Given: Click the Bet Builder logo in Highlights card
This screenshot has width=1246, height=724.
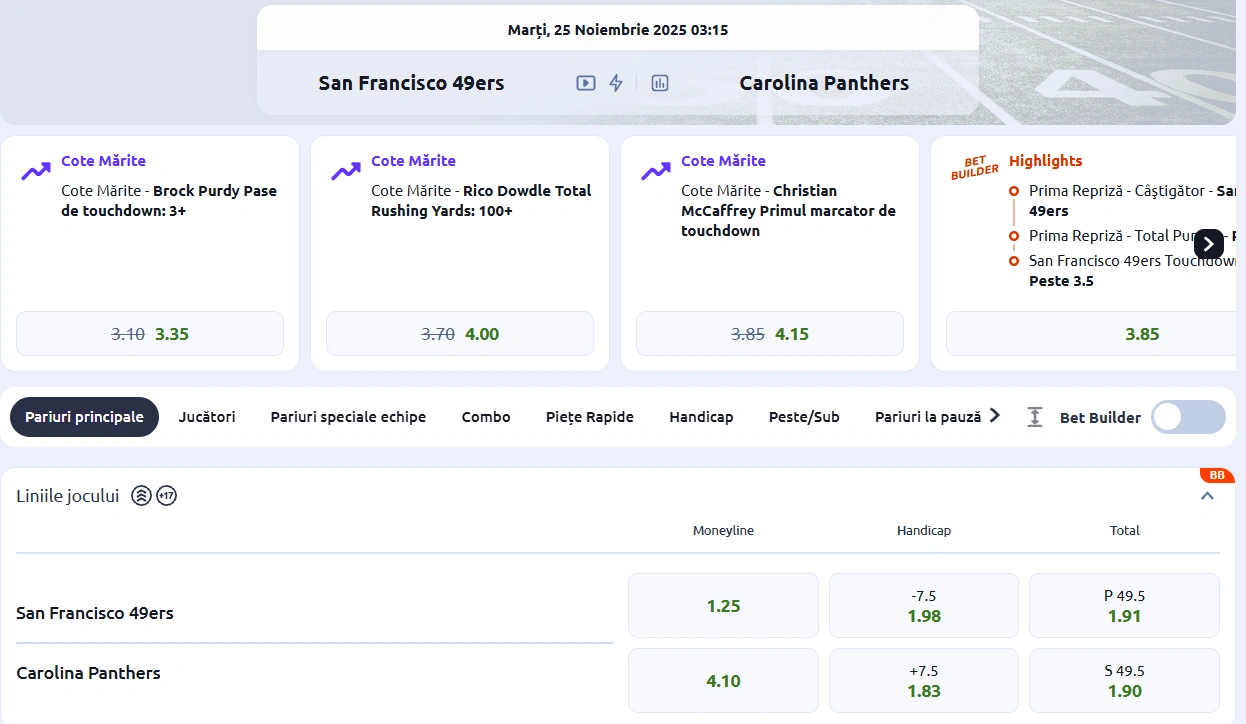Looking at the screenshot, I should pyautogui.click(x=974, y=167).
